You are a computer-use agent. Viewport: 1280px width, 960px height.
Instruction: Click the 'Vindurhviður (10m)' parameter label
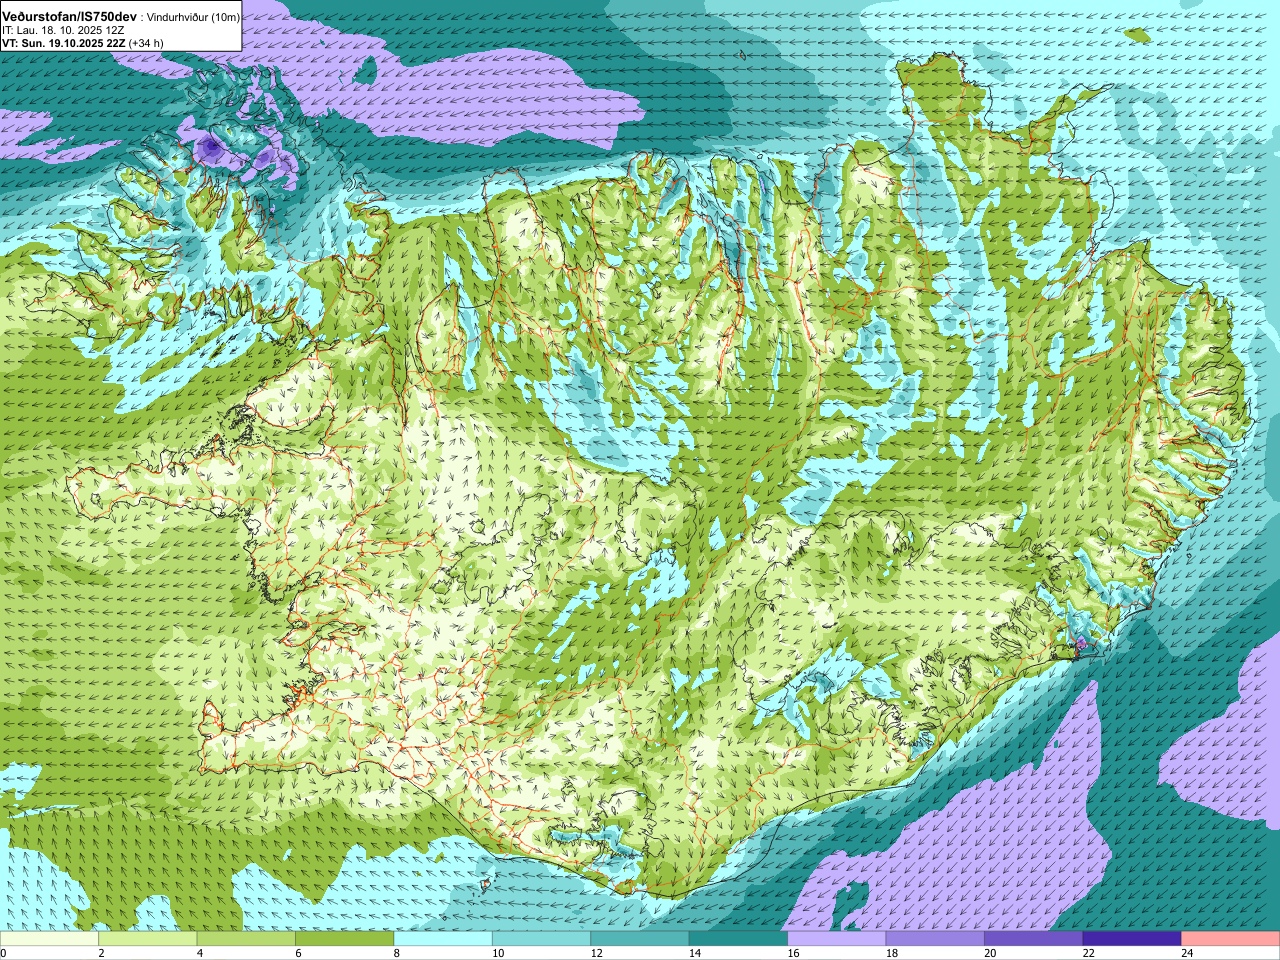193,18
